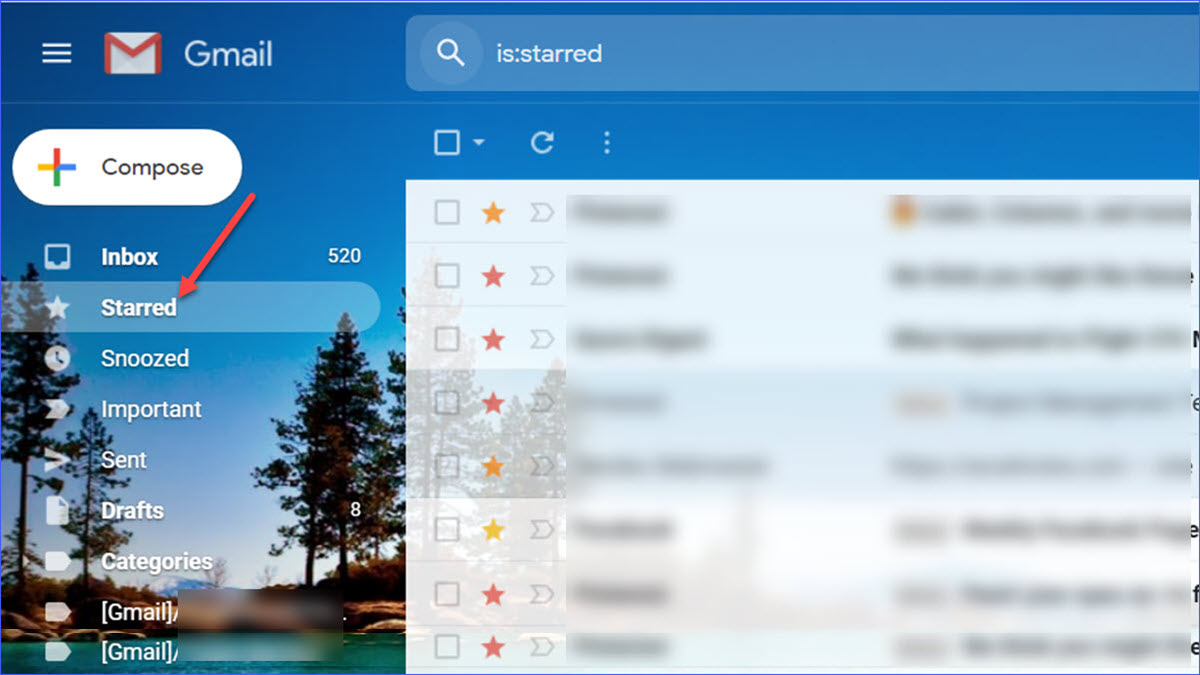Go to the Important label
Viewport: 1200px width, 675px height.
click(x=151, y=408)
